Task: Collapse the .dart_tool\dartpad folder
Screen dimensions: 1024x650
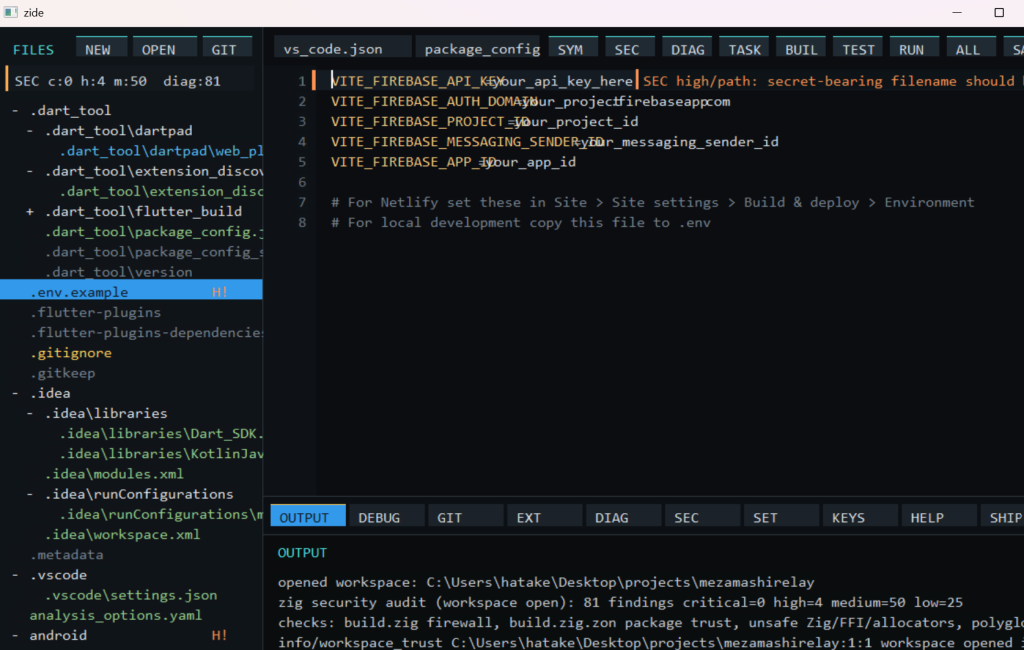Action: [x=30, y=131]
